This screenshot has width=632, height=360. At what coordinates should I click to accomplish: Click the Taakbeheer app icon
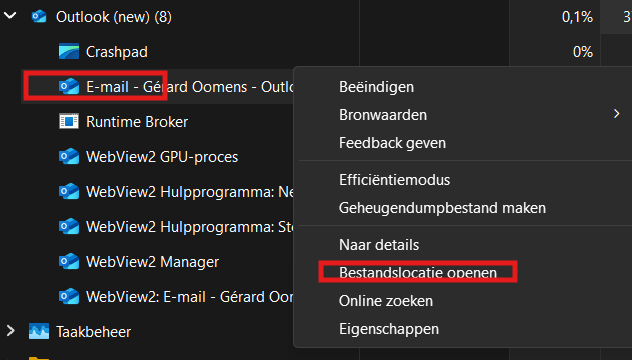tap(39, 331)
